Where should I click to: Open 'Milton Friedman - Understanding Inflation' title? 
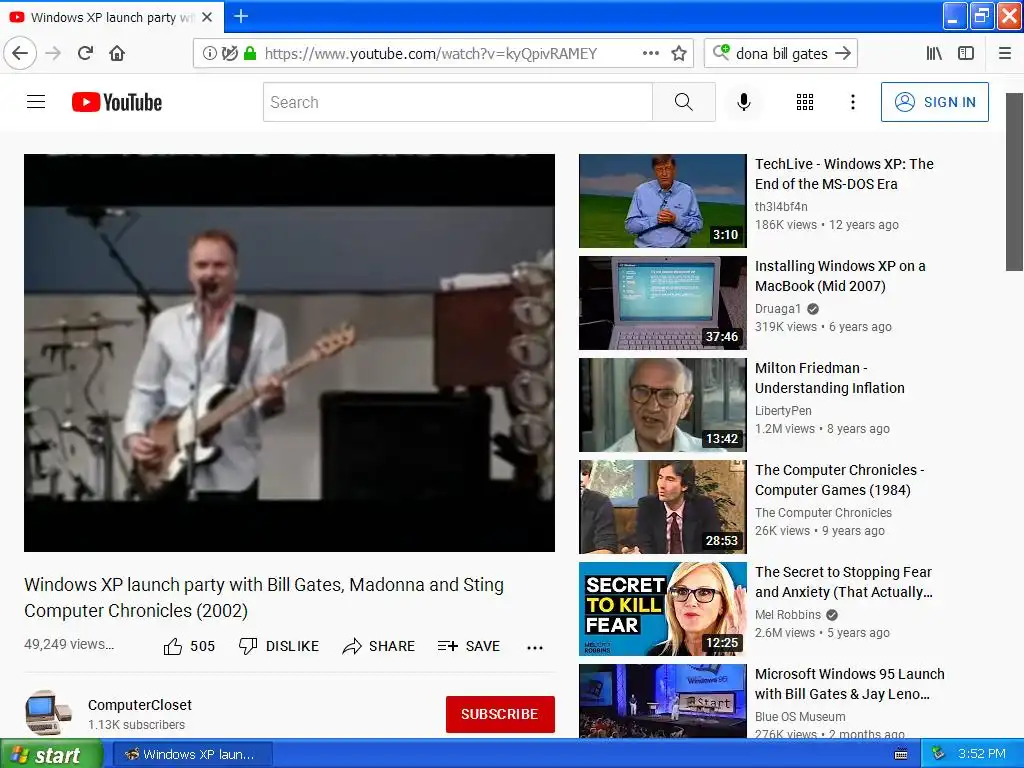[x=830, y=377]
